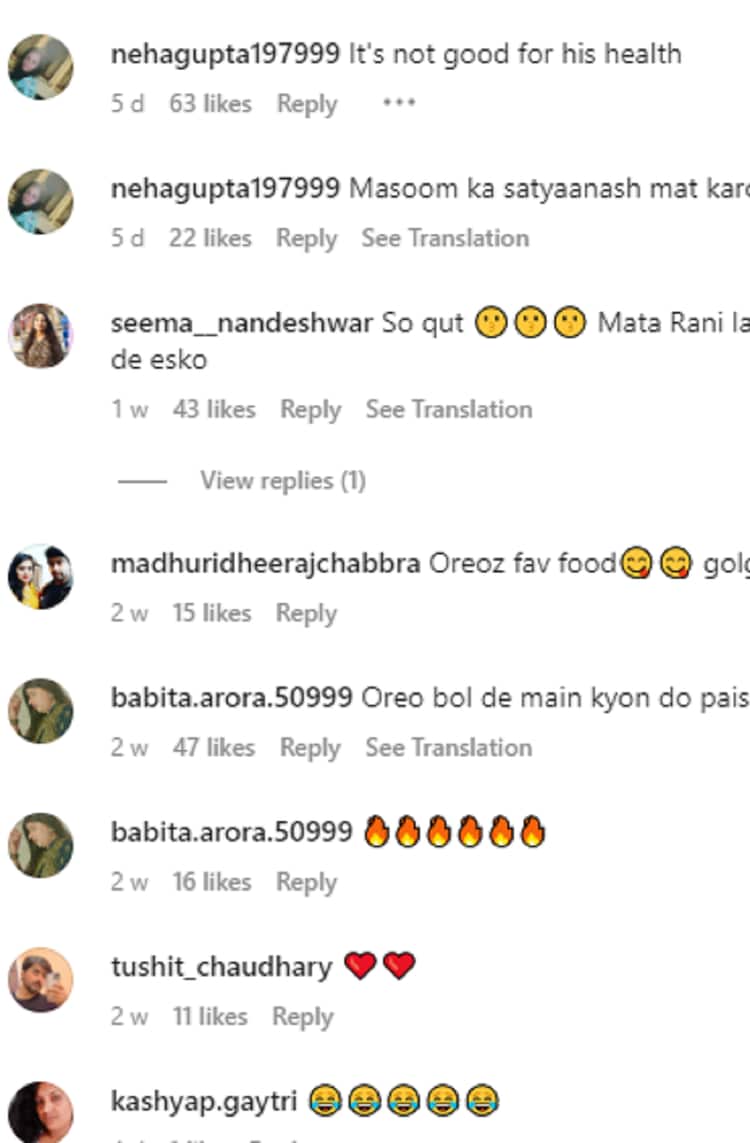This screenshot has width=750, height=1143.
Task: Show the 43 likes on seema's comment
Action: coord(214,409)
